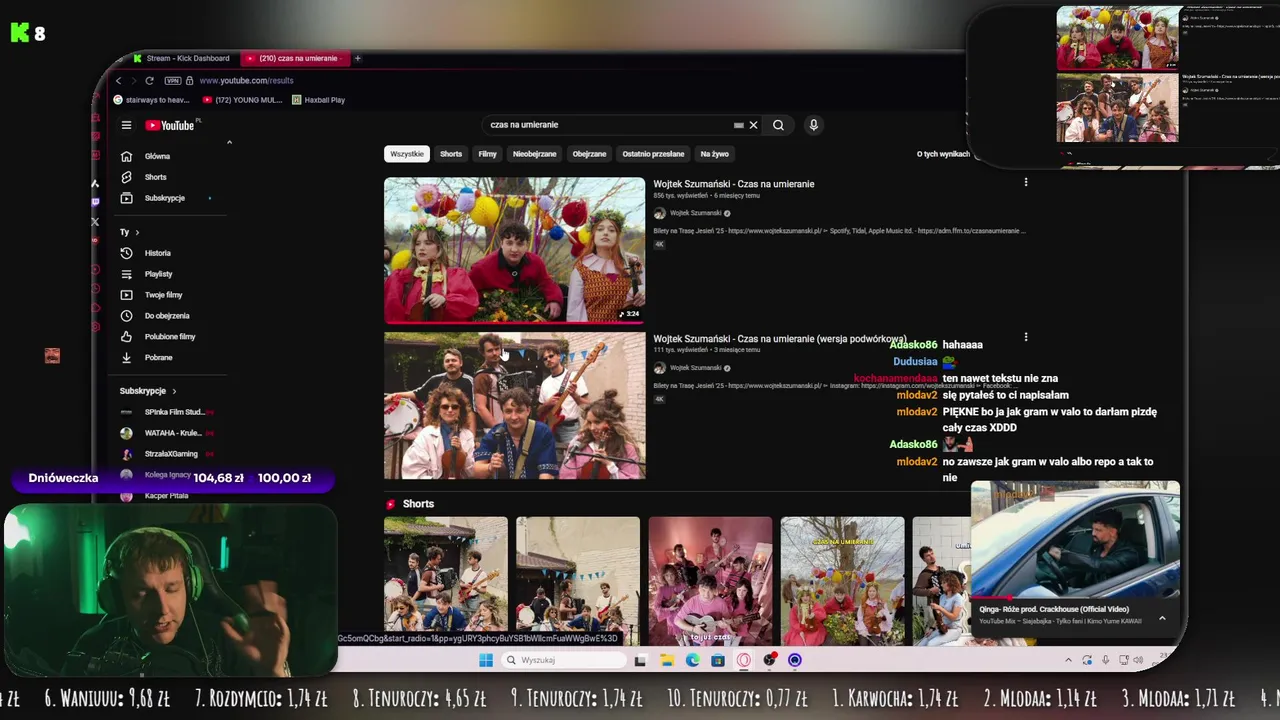Open Microsoft Edge from taskbar
The width and height of the screenshot is (1280, 720).
(x=692, y=660)
